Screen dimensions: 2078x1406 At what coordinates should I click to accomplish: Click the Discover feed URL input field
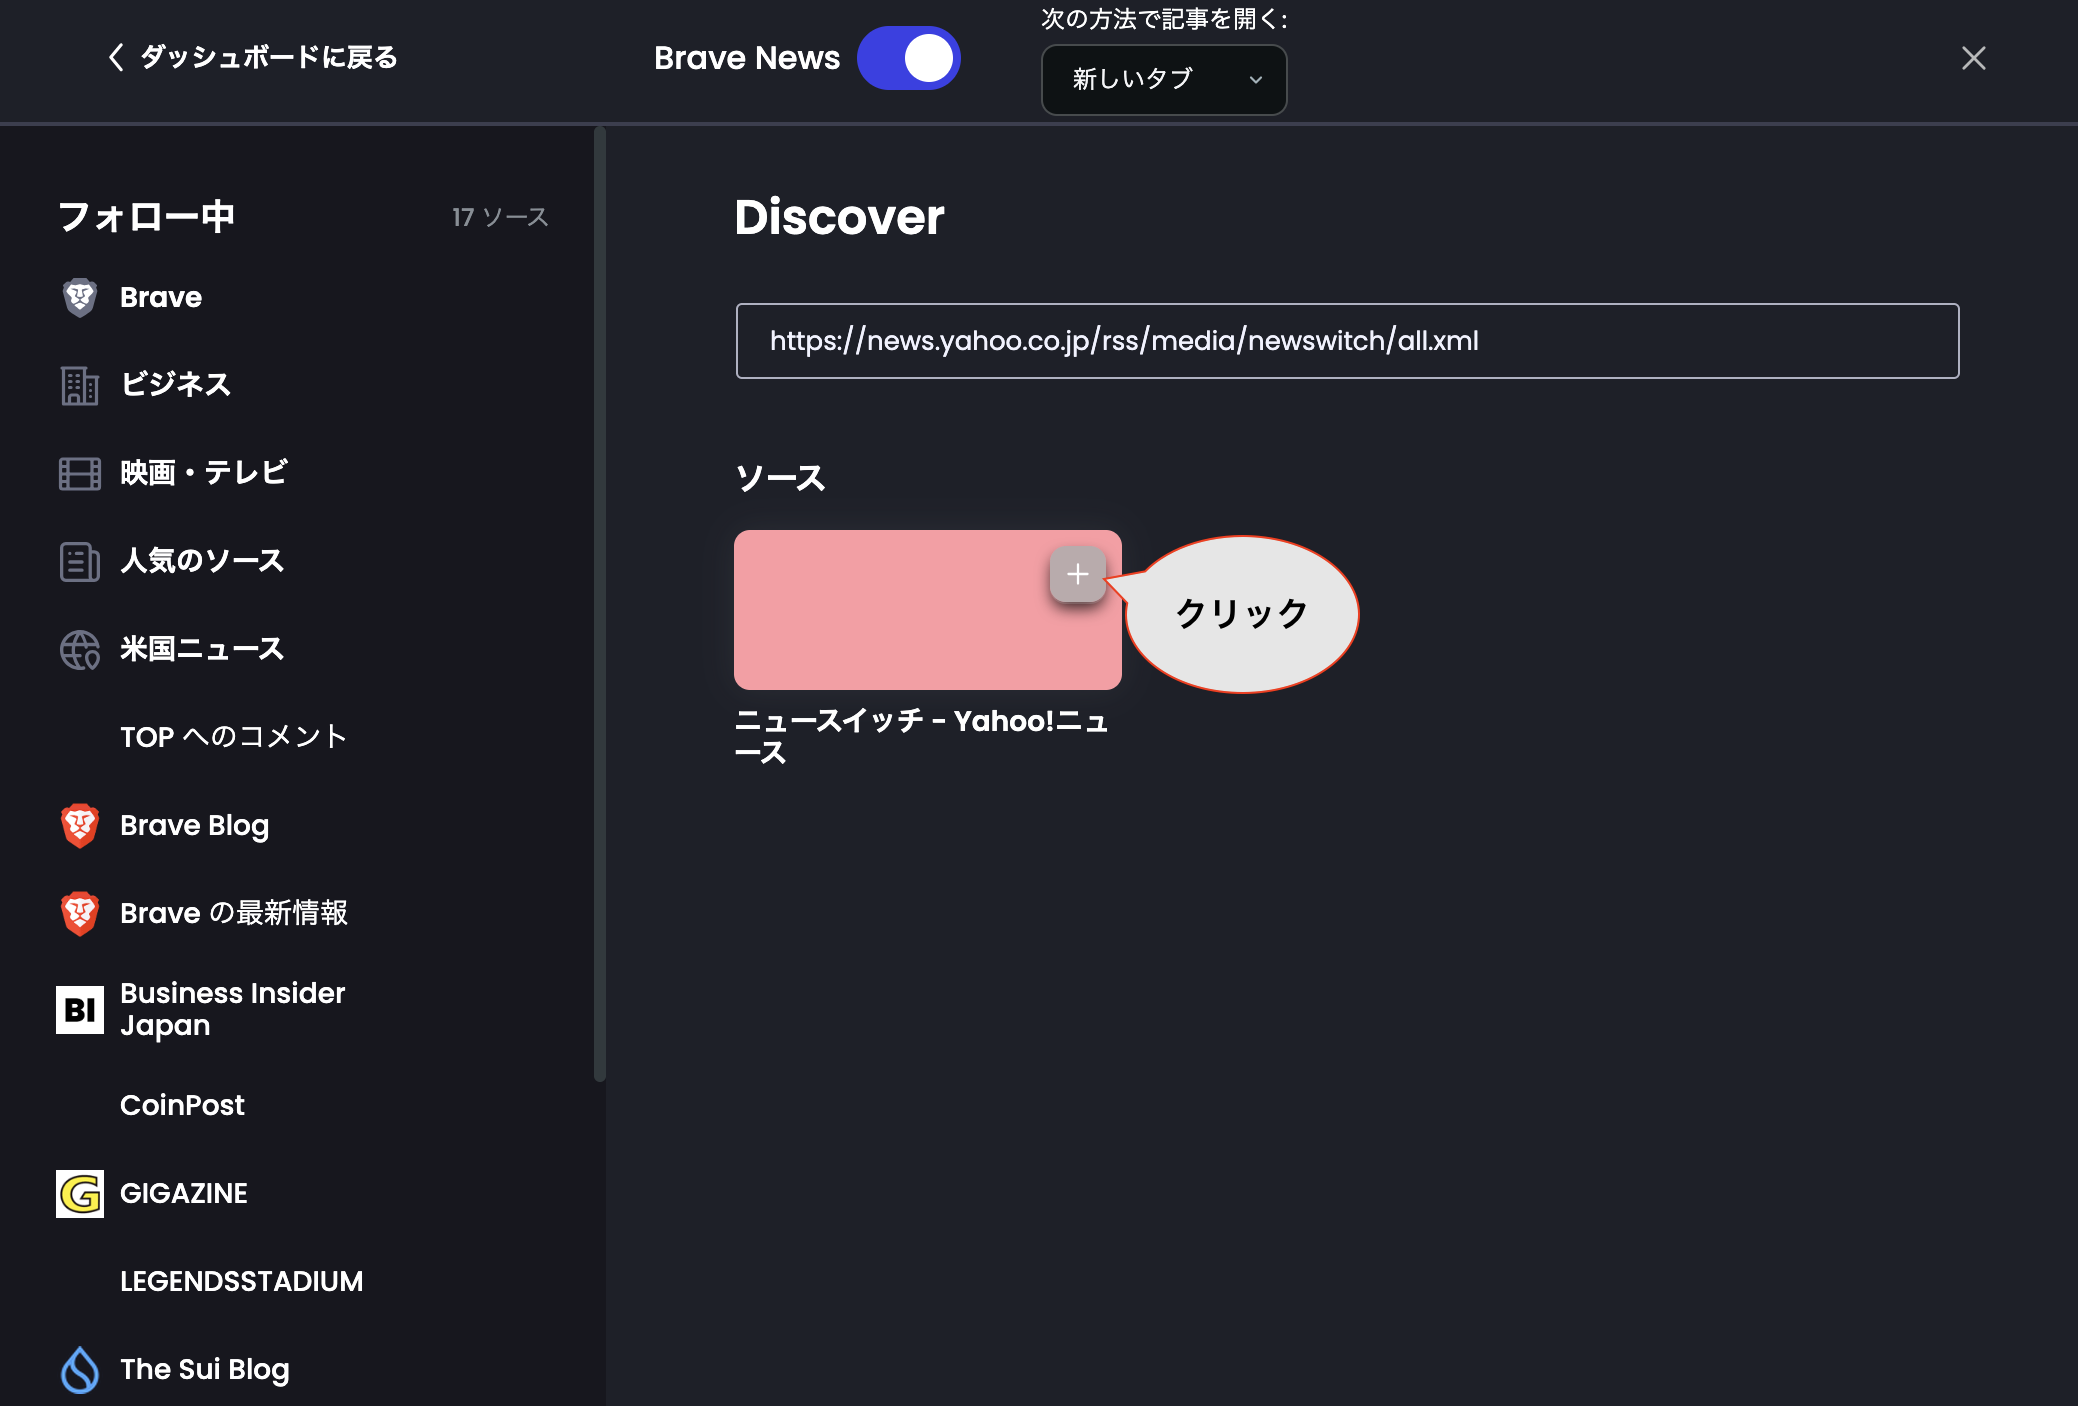pyautogui.click(x=1347, y=341)
